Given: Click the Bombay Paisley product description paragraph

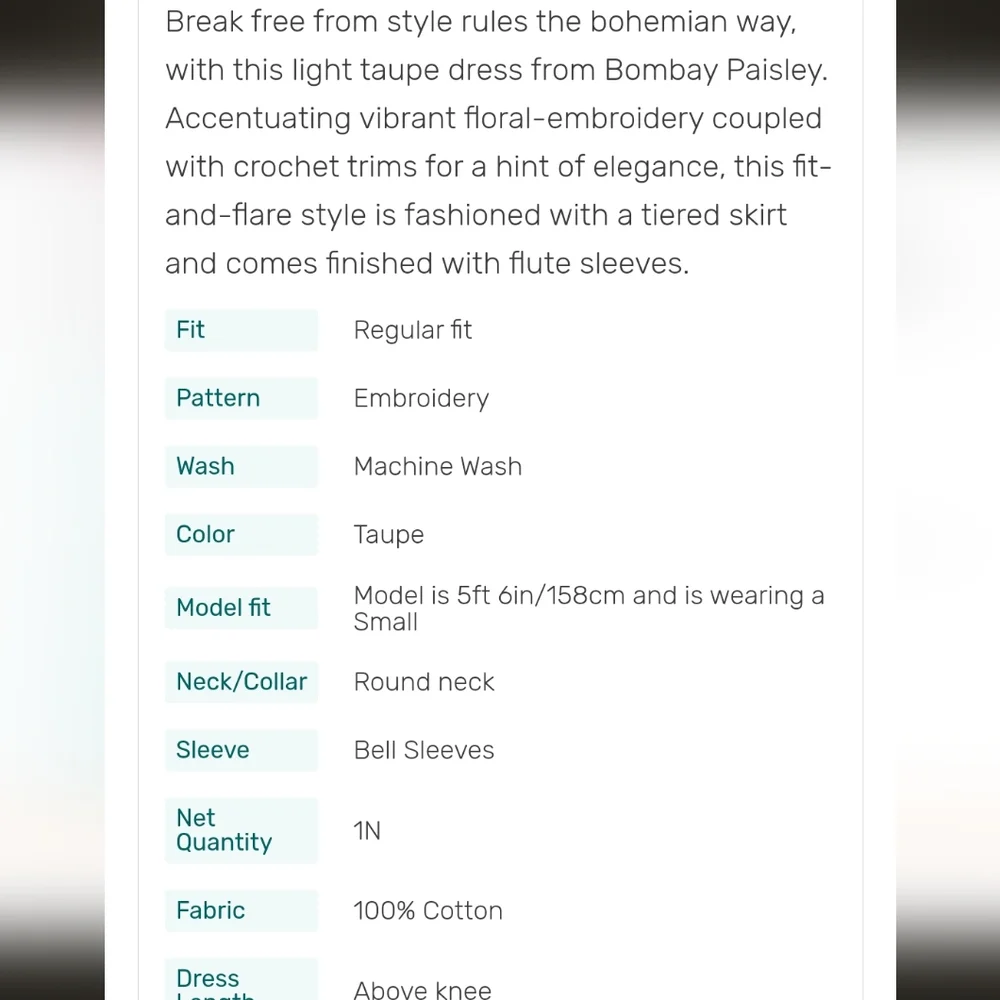Looking at the screenshot, I should [x=498, y=143].
